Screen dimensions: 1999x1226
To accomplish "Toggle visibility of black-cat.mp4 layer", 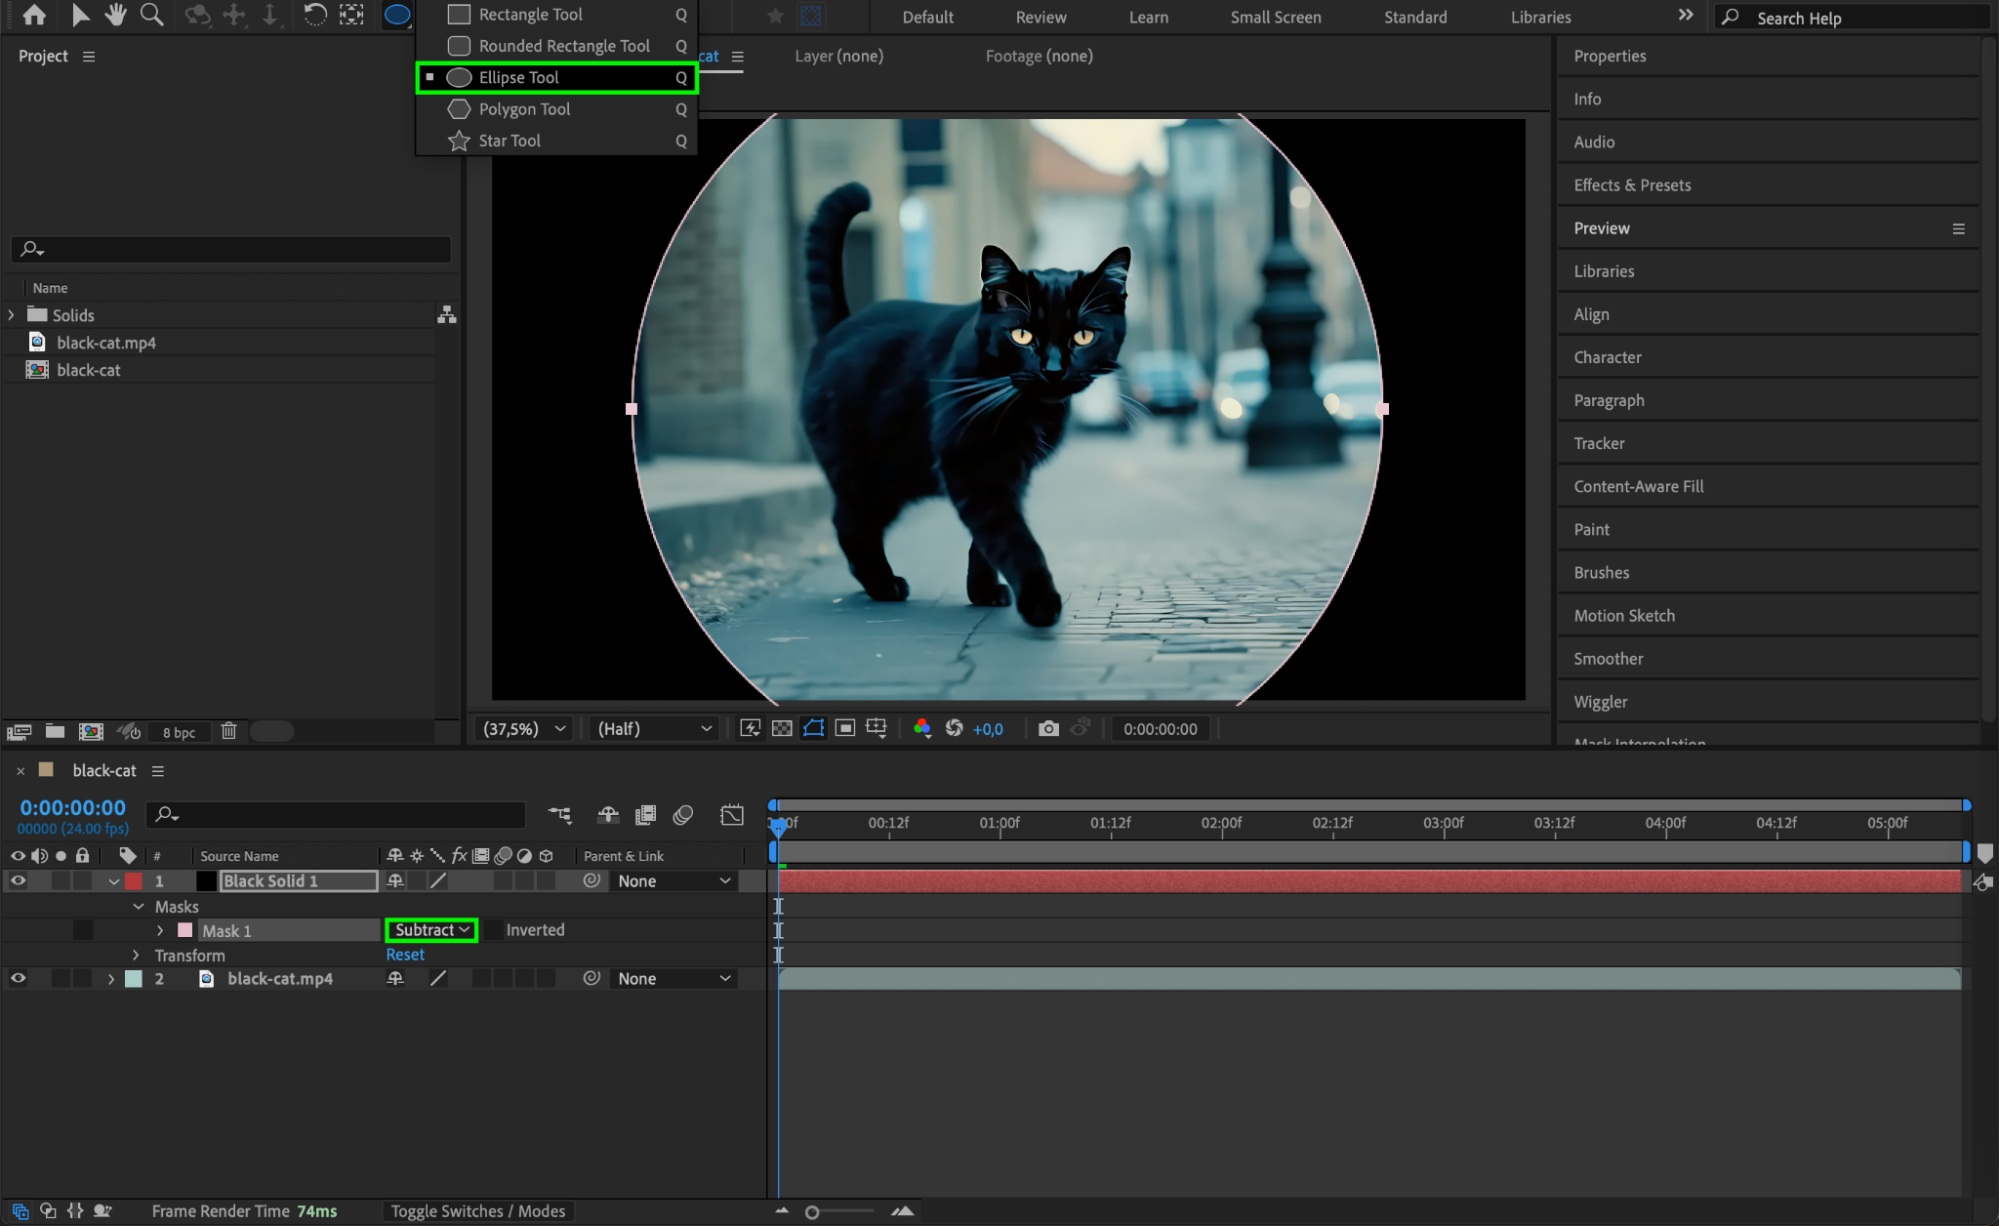I will pyautogui.click(x=18, y=979).
